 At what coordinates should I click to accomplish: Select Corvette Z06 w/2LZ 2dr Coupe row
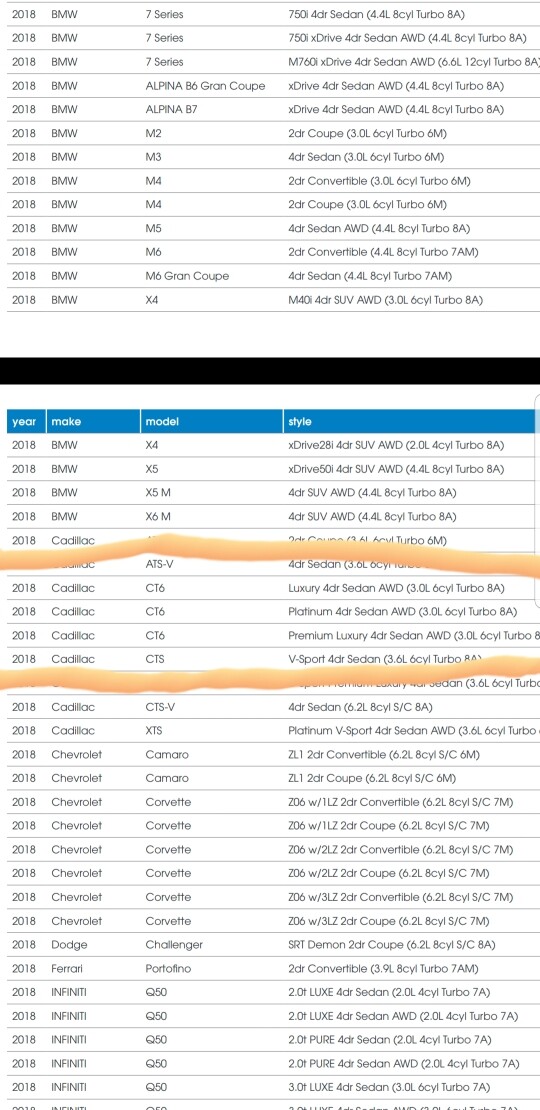click(270, 873)
